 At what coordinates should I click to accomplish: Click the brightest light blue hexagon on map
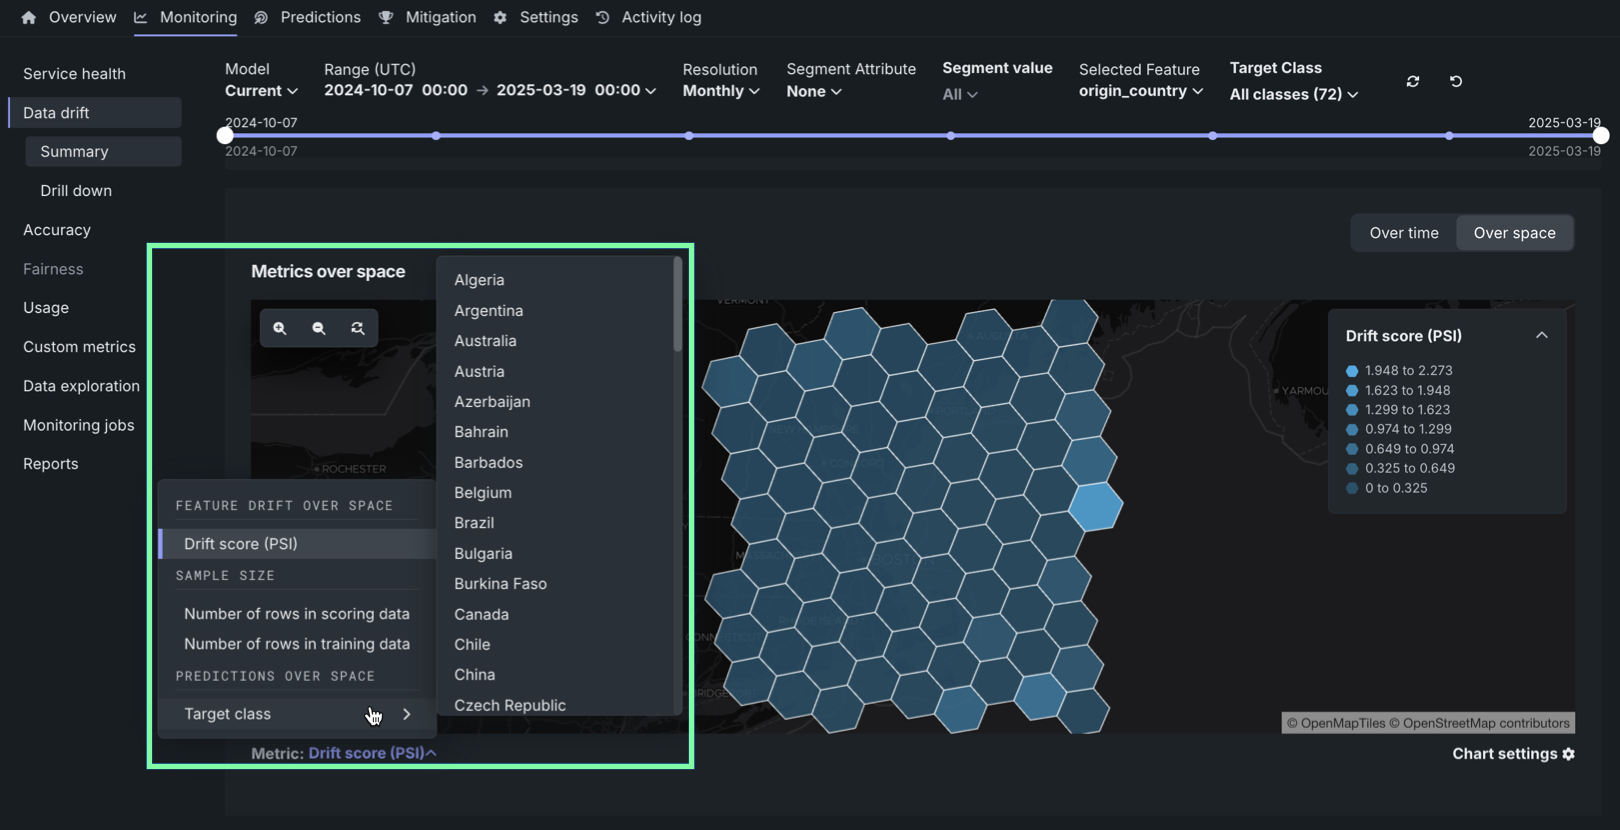(1096, 506)
